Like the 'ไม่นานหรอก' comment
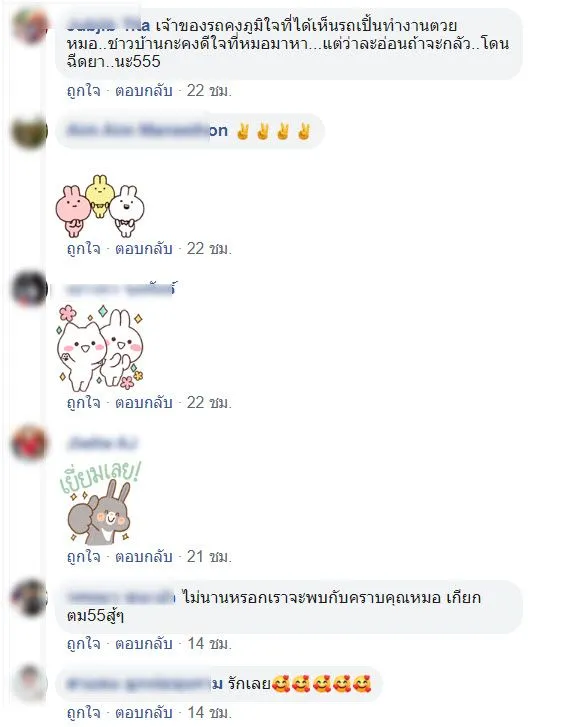This screenshot has height=727, width=561. pos(83,643)
